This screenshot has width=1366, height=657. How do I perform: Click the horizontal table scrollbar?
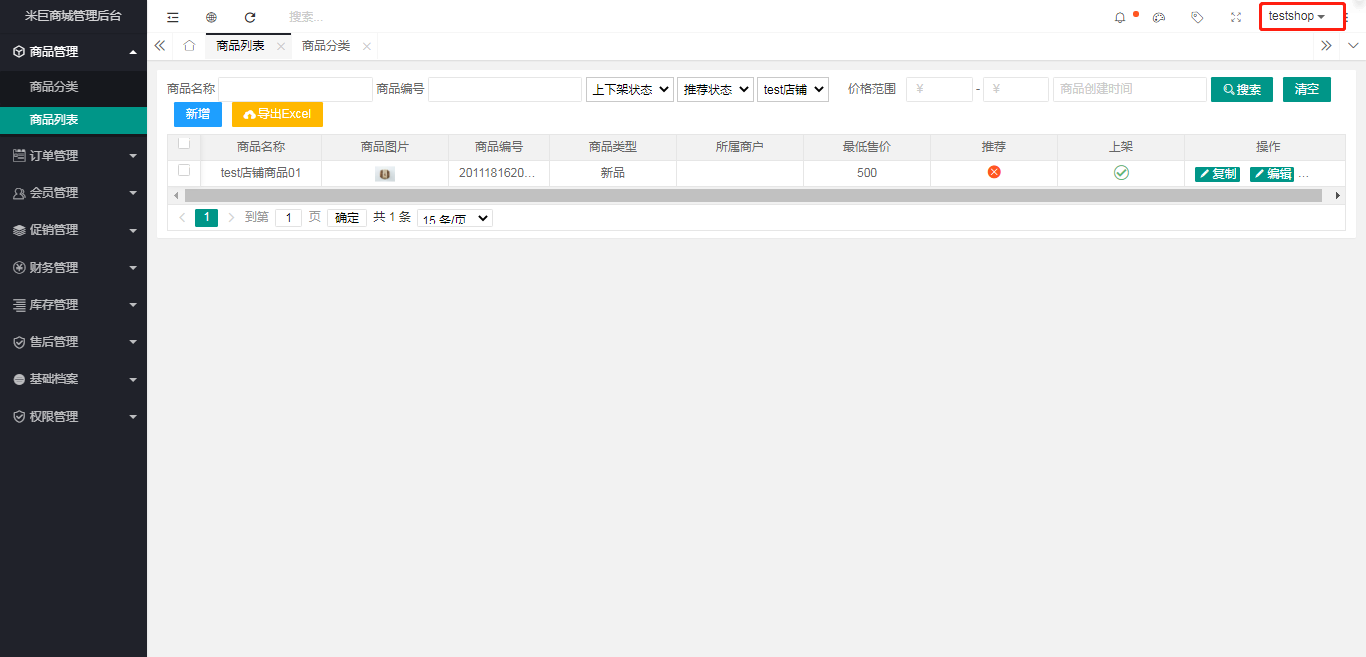click(753, 196)
